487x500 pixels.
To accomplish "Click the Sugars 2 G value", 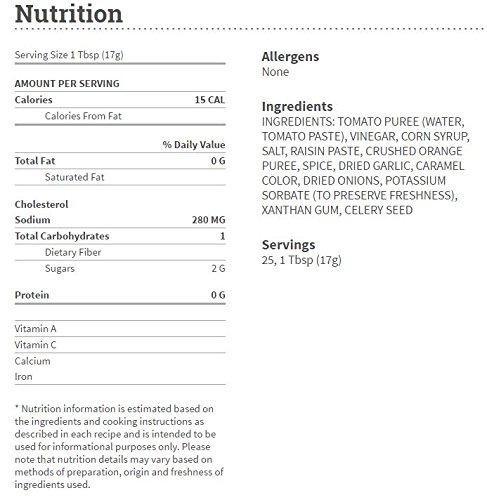I will coord(218,268).
